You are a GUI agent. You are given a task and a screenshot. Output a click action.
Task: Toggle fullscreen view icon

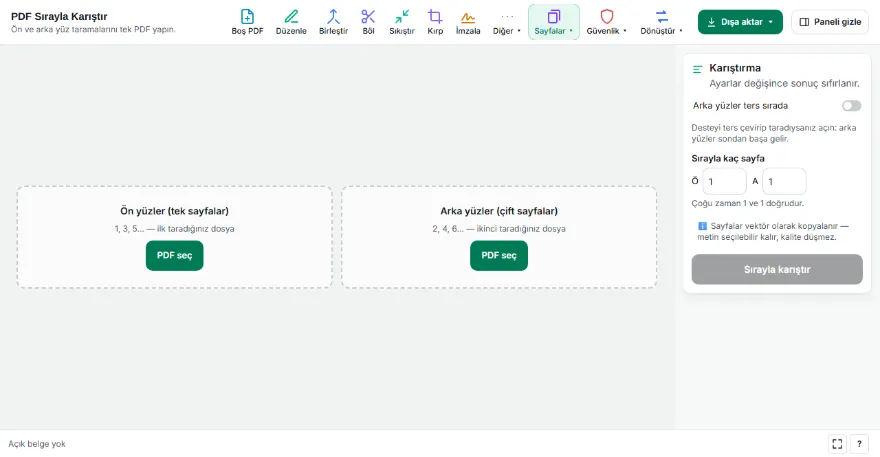pyautogui.click(x=837, y=444)
